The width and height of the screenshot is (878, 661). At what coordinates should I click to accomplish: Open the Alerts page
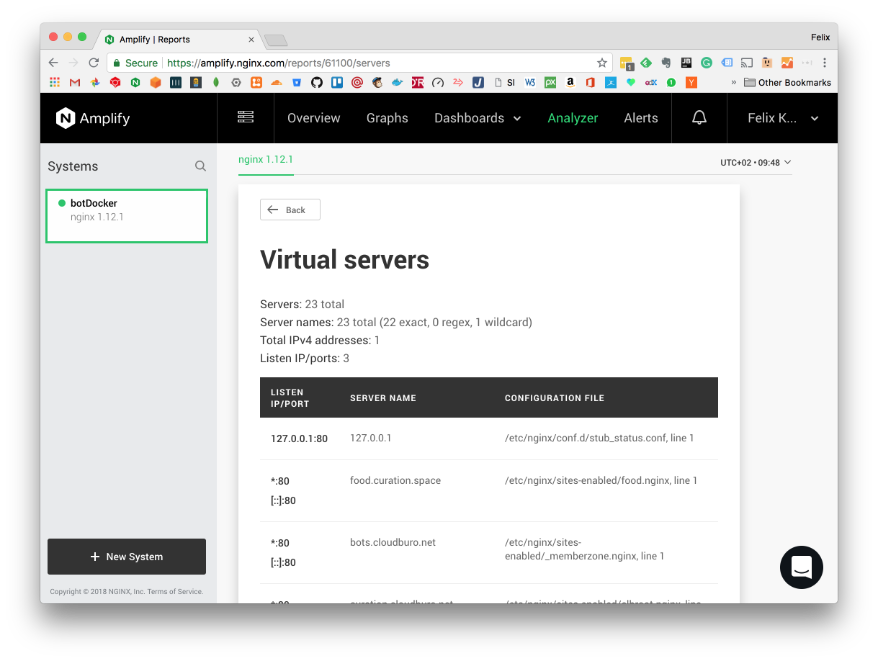640,118
